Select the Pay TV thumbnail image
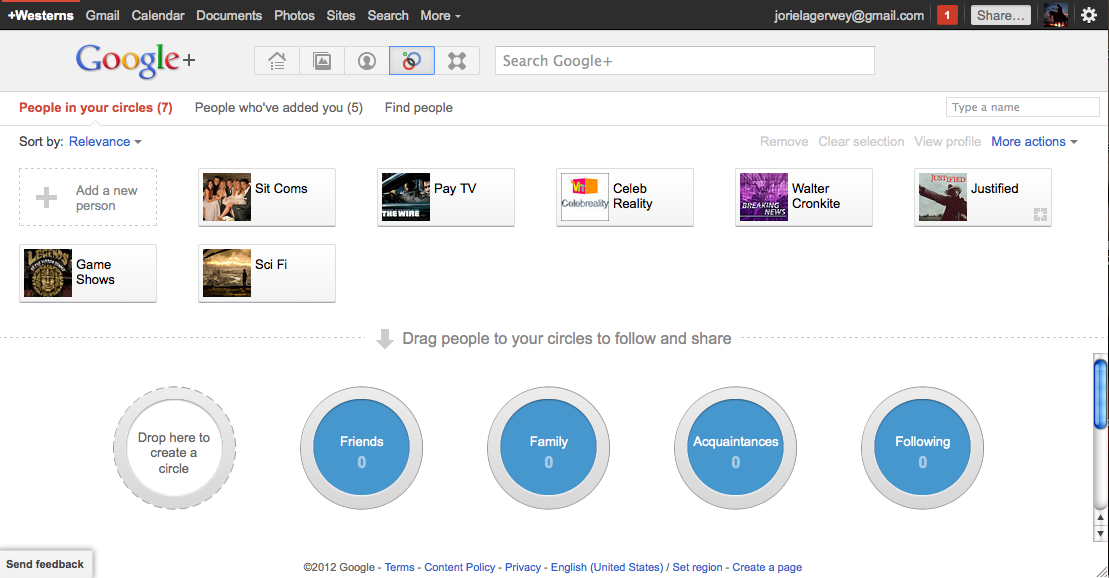The height and width of the screenshot is (578, 1109). click(x=406, y=197)
